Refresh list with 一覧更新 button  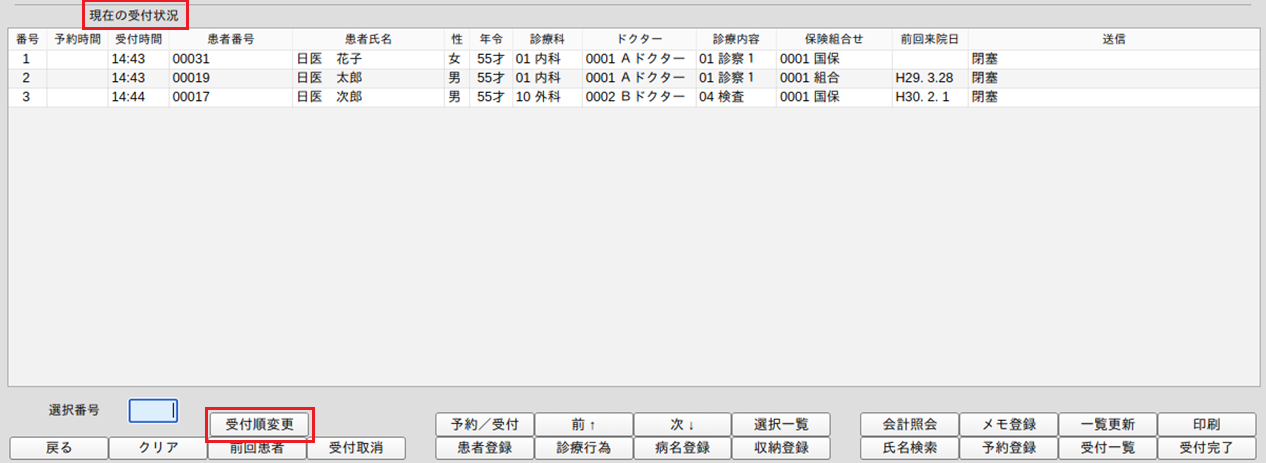click(x=1107, y=424)
